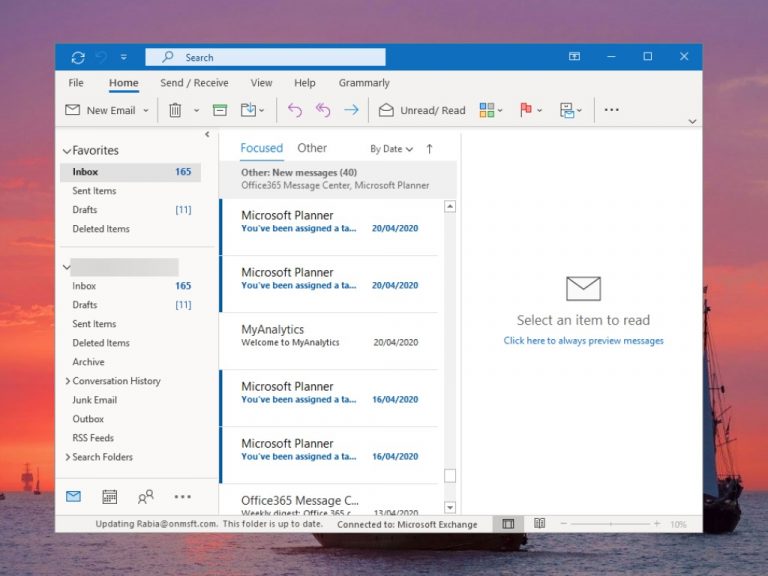768x576 pixels.
Task: Click the Send/Receive sync icon in title bar
Action: (78, 57)
